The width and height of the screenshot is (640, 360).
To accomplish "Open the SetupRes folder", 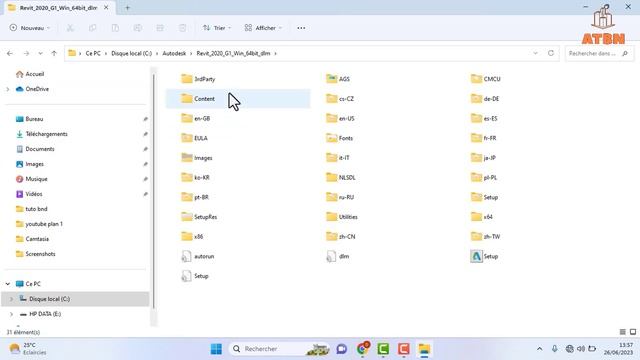I will click(x=199, y=217).
